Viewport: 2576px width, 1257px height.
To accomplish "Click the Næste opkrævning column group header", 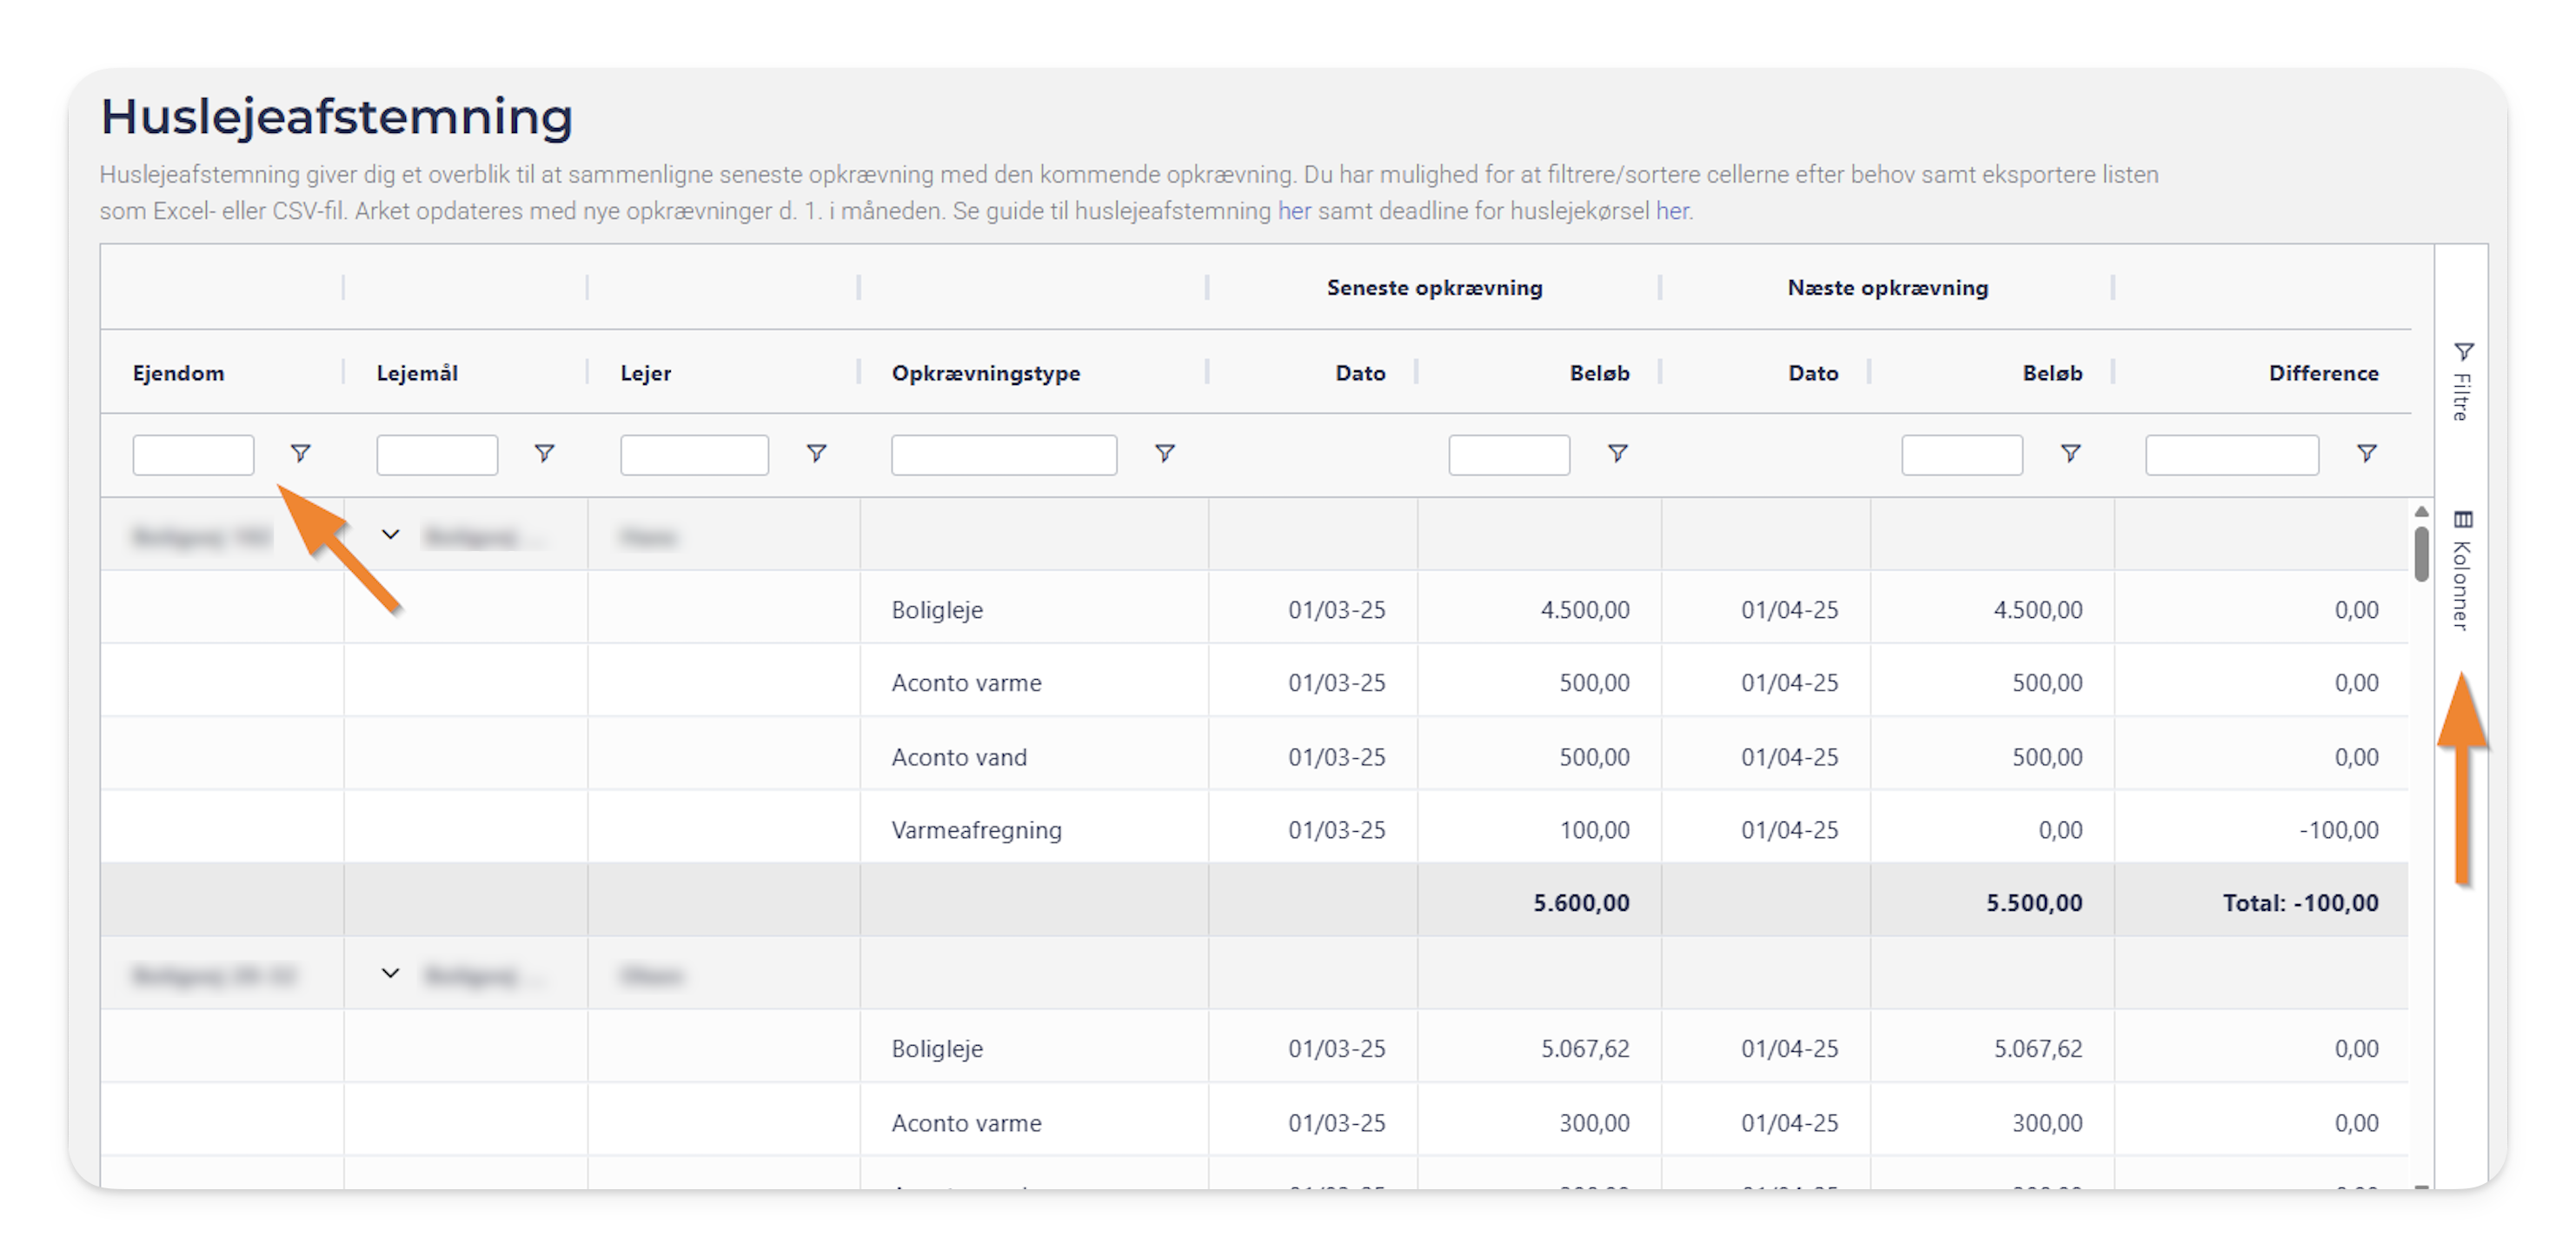I will pyautogui.click(x=1888, y=288).
